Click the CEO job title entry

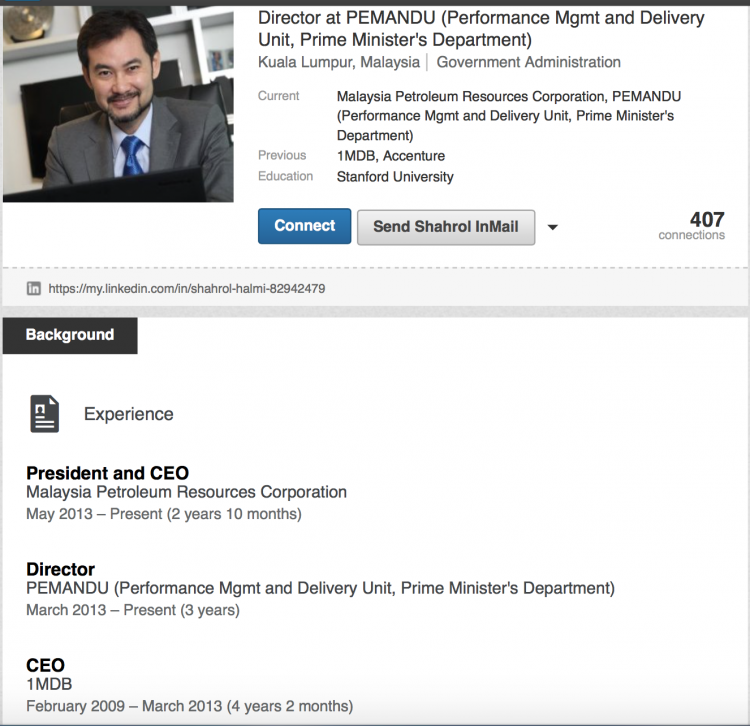click(x=45, y=665)
